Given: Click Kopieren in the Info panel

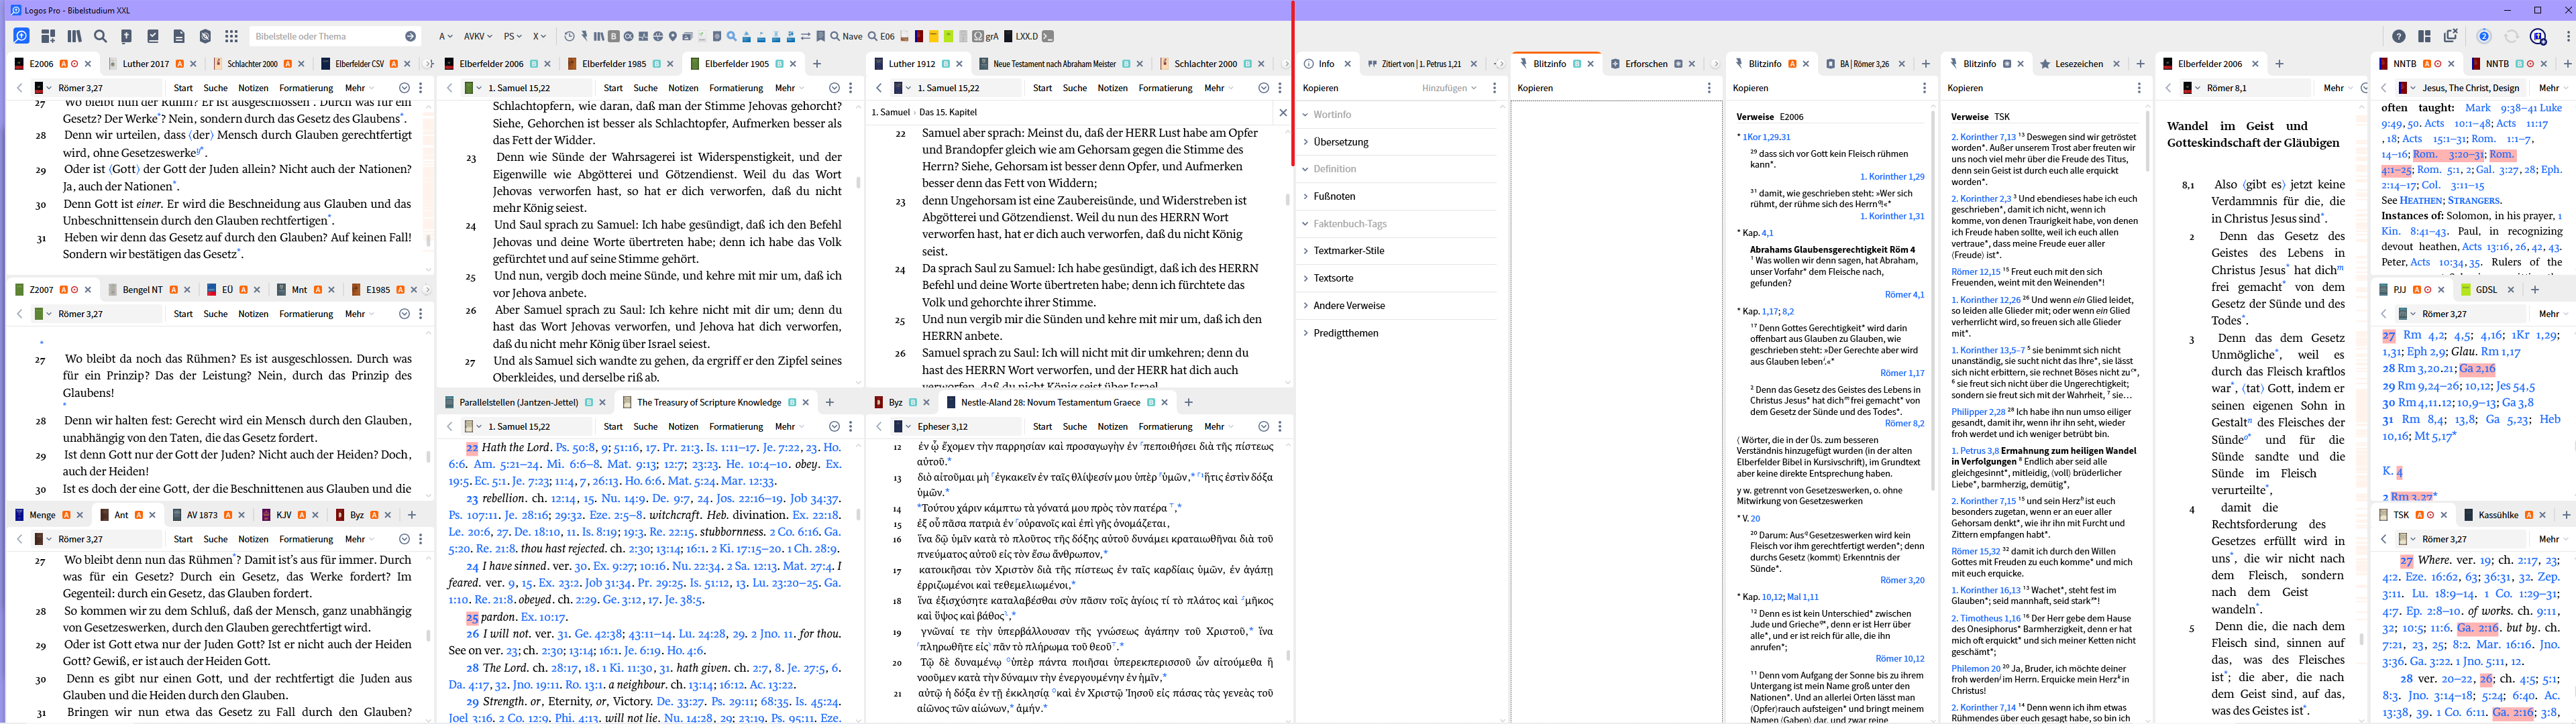Looking at the screenshot, I should [1320, 88].
